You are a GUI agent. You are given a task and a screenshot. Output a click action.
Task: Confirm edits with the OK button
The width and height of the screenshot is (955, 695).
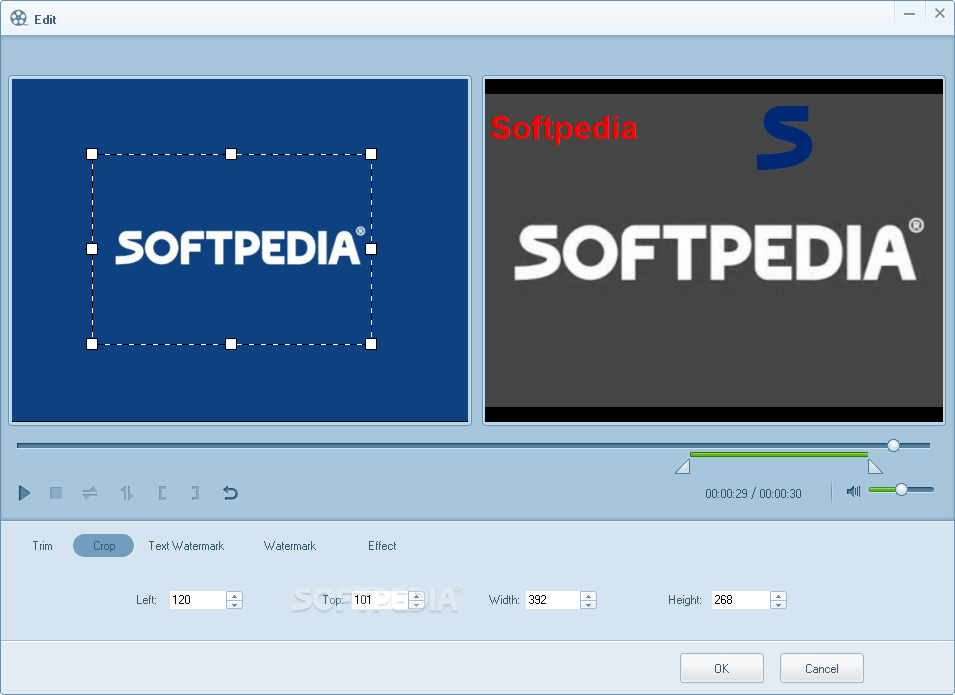722,668
